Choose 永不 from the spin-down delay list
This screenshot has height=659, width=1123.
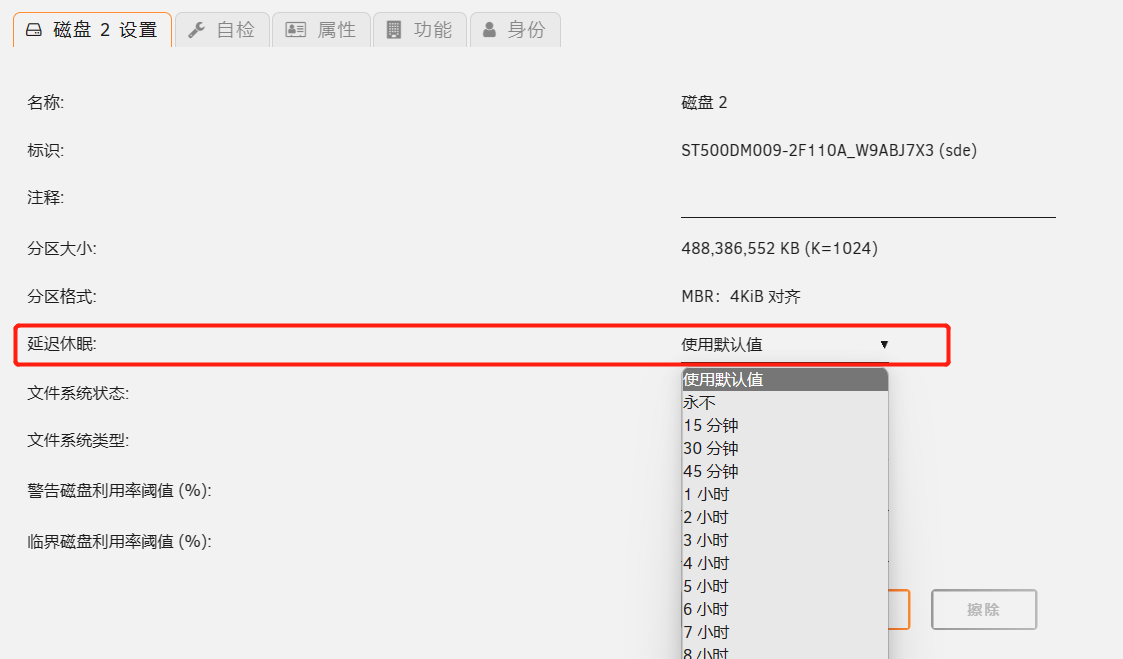[x=700, y=403]
